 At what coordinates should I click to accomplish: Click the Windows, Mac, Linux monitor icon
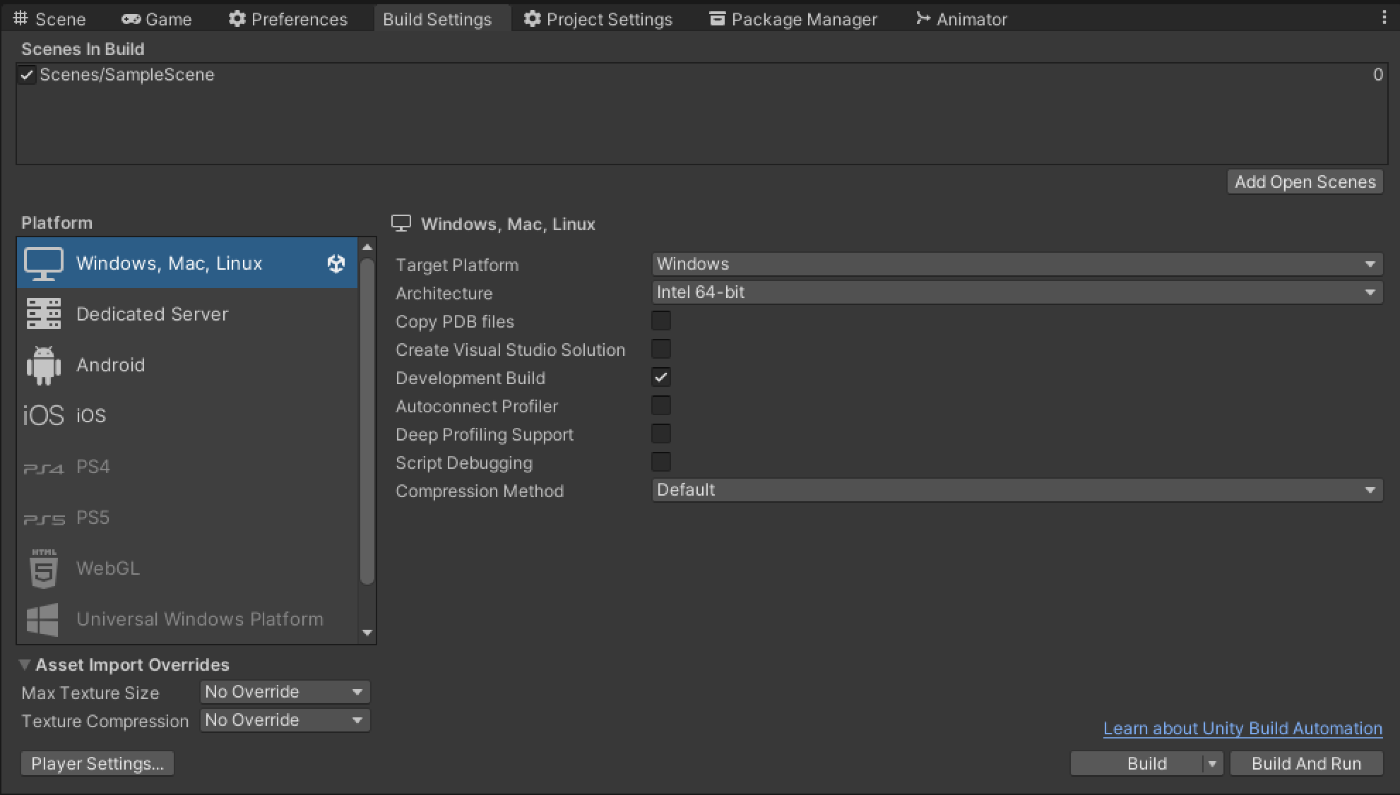pos(43,263)
